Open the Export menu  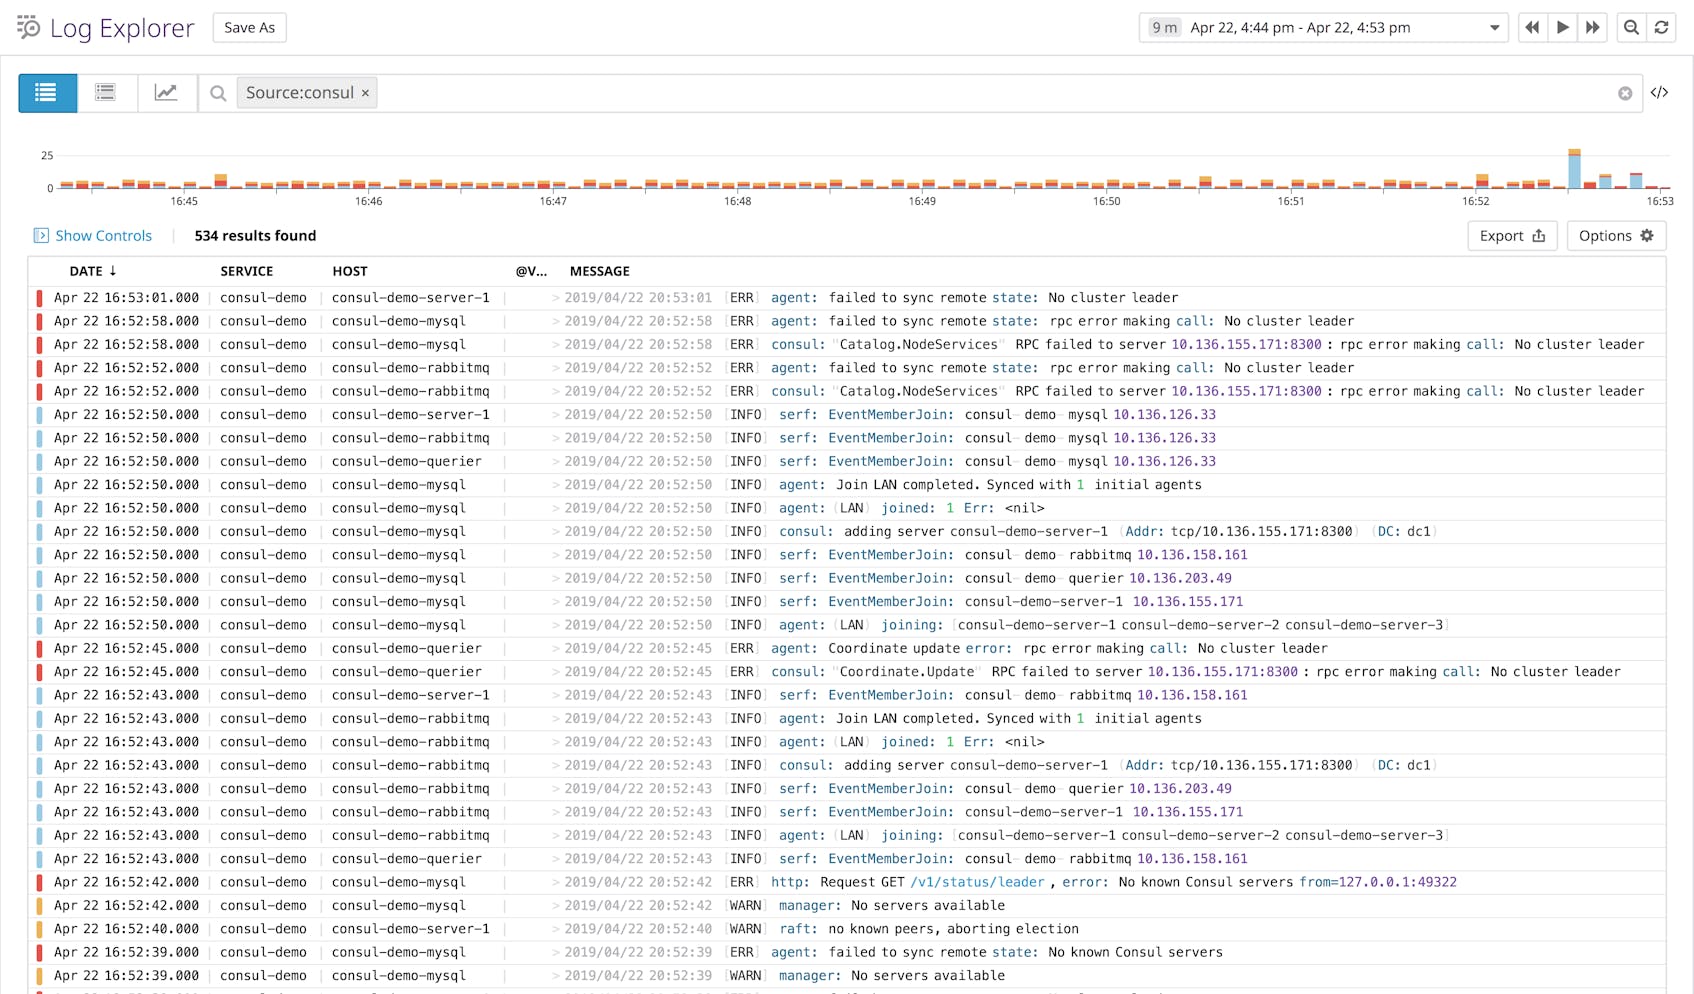[1512, 235]
